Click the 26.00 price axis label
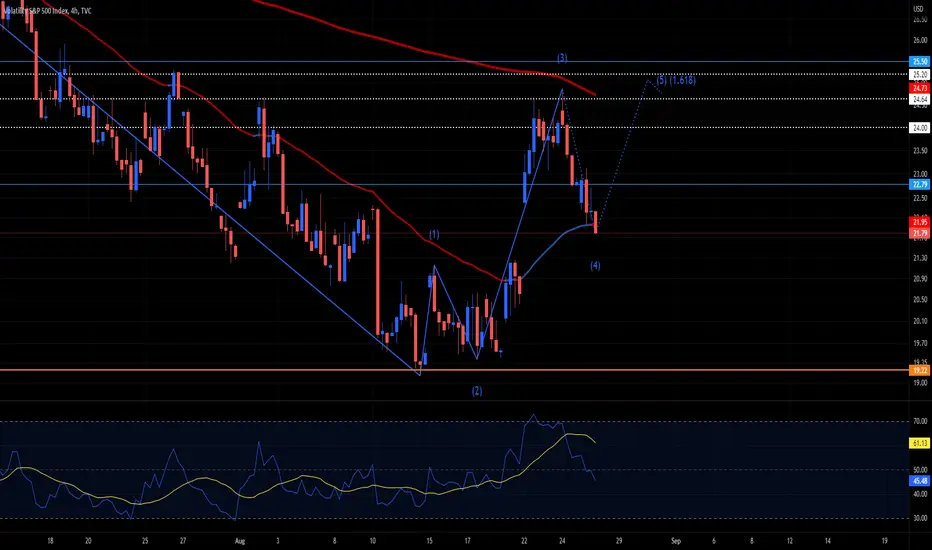This screenshot has height=550, width=932. coord(920,40)
